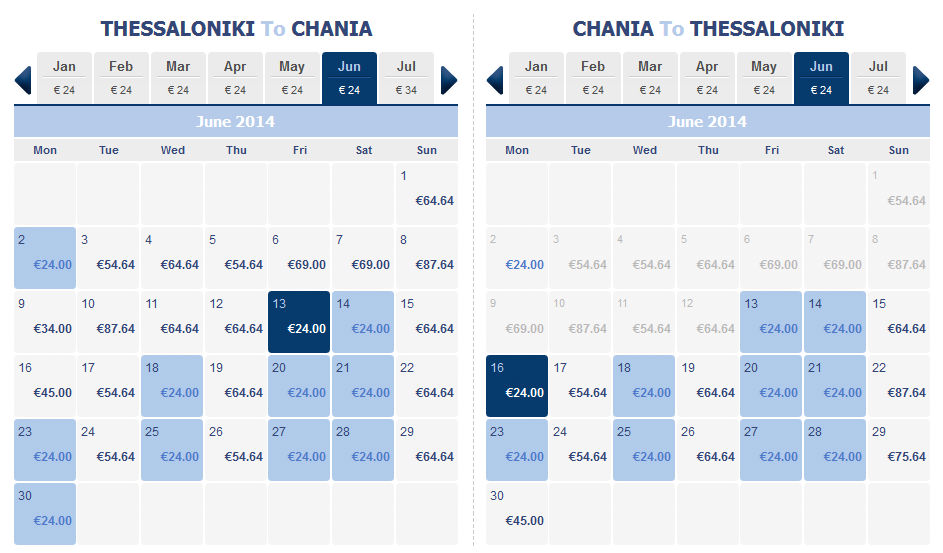The image size is (943, 553).
Task: Pick June 6 outbound fare €69.00
Action: 299,258
